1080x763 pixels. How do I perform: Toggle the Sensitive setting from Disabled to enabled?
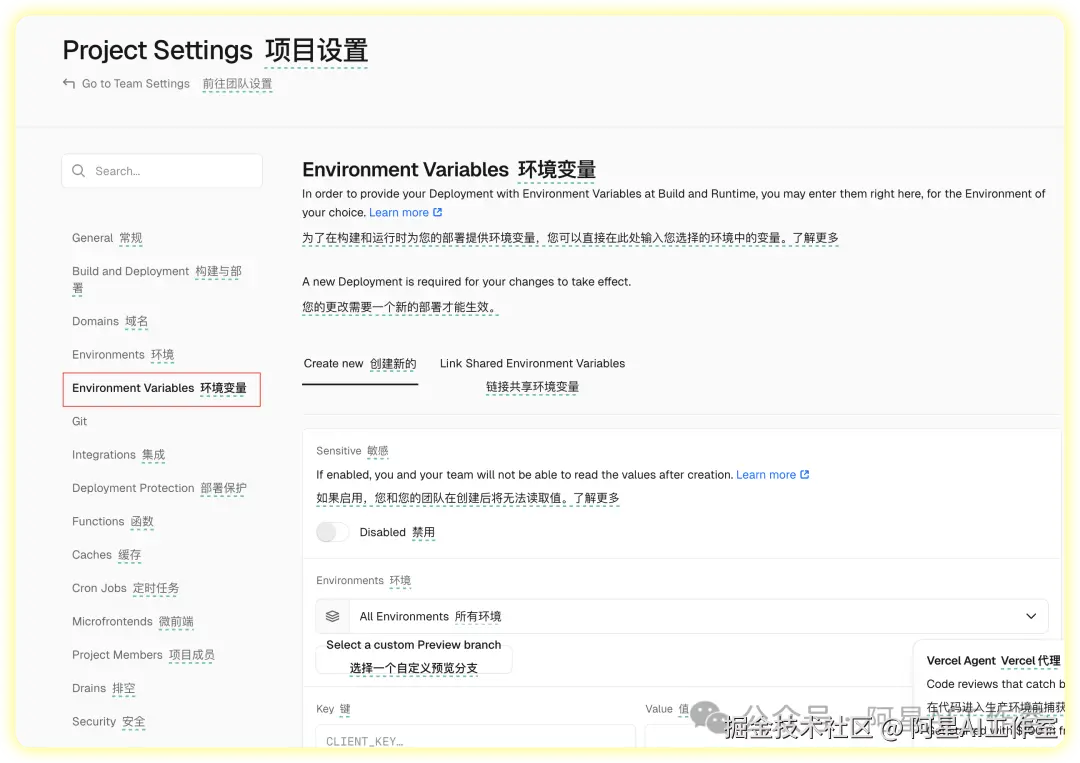click(332, 532)
